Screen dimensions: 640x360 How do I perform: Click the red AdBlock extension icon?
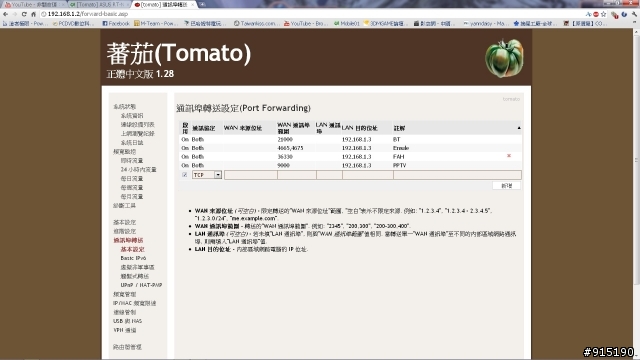pos(596,14)
